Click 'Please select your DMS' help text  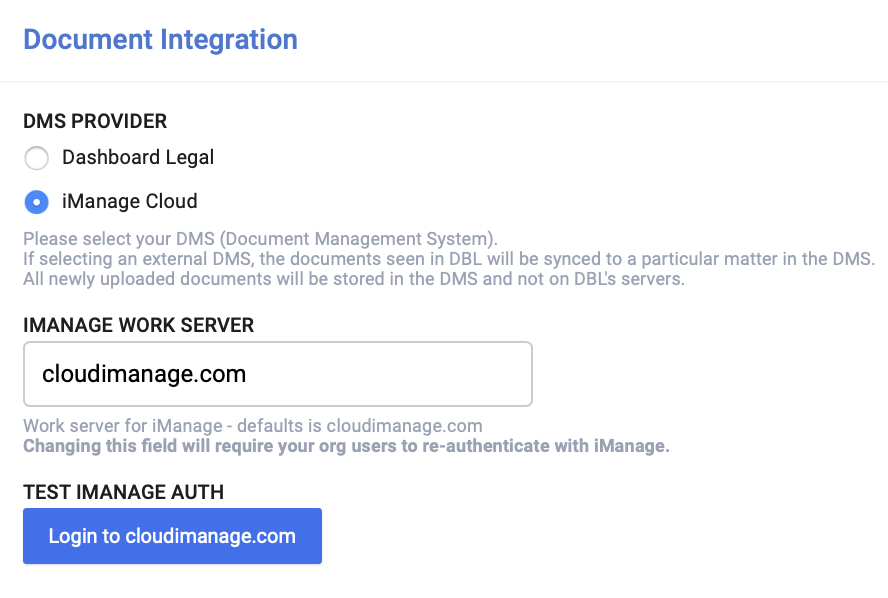coord(261,238)
